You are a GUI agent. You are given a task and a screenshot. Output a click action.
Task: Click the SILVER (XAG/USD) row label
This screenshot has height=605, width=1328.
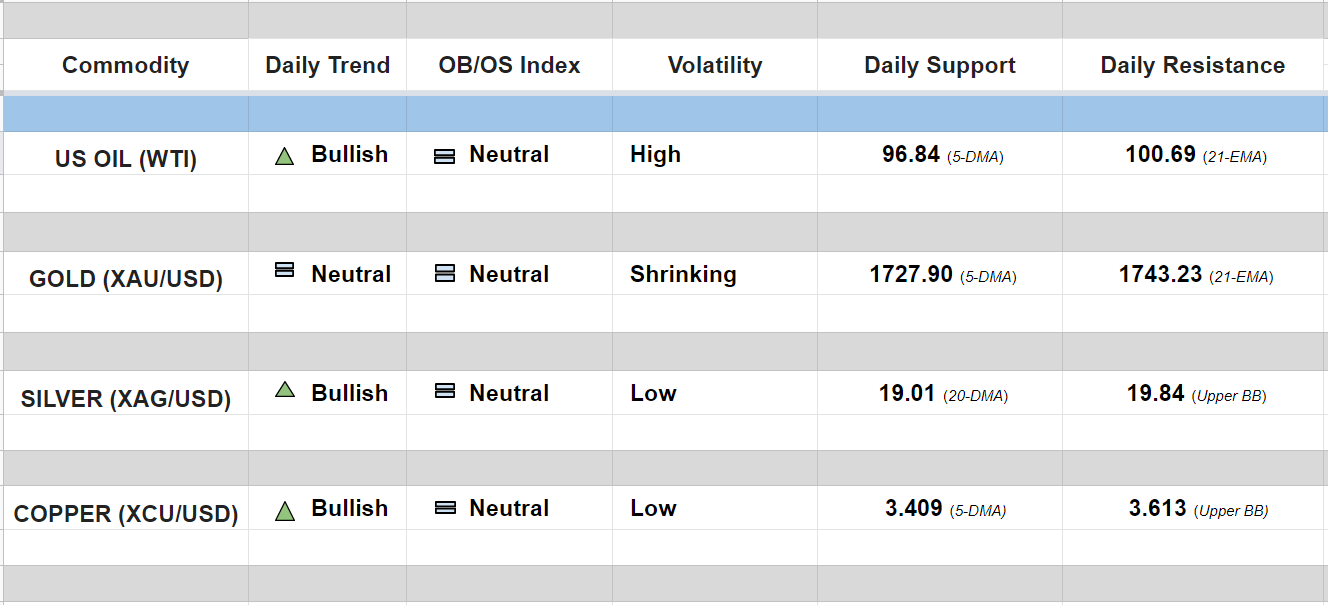125,399
